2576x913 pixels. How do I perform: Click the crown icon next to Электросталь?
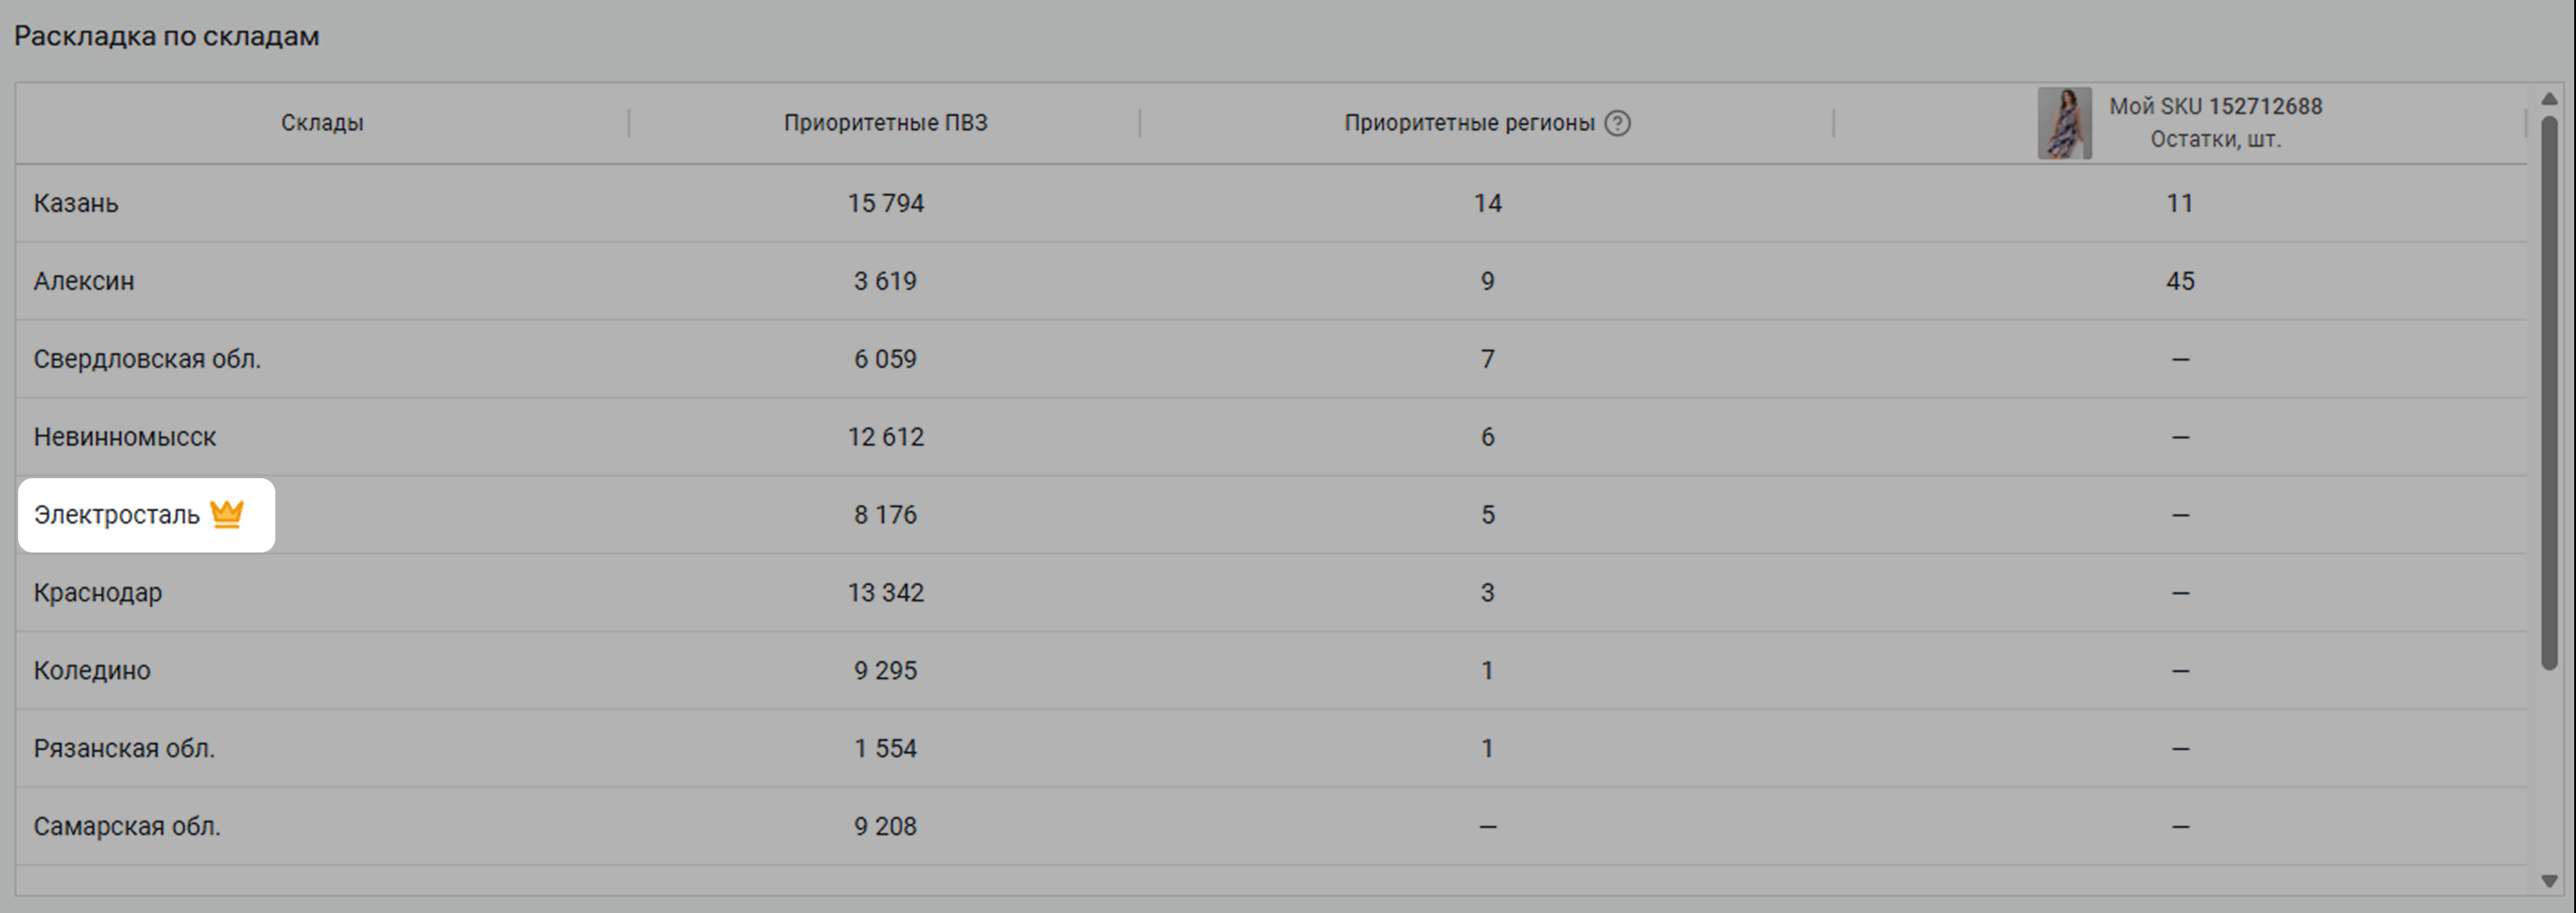click(227, 514)
